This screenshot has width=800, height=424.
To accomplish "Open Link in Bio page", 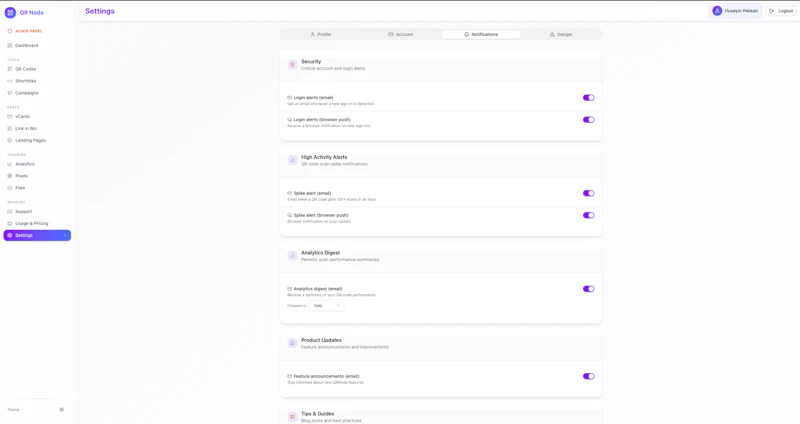I will (x=26, y=129).
